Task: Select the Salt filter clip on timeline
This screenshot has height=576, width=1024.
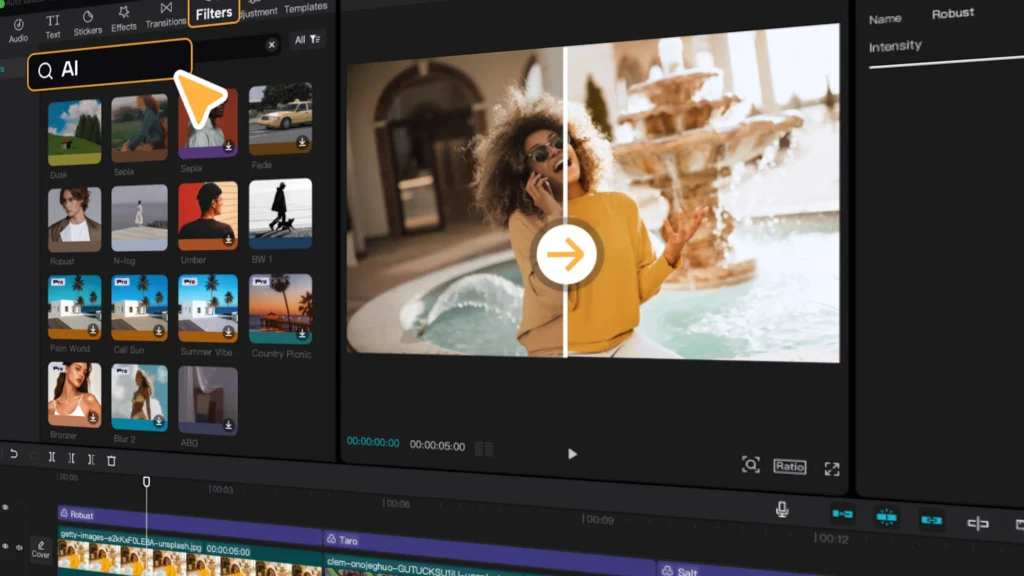Action: (841, 569)
